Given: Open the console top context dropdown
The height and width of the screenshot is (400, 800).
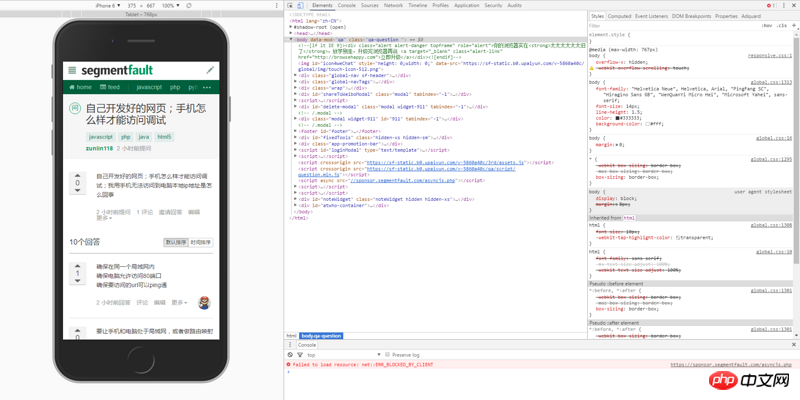Looking at the screenshot, I should (x=344, y=355).
